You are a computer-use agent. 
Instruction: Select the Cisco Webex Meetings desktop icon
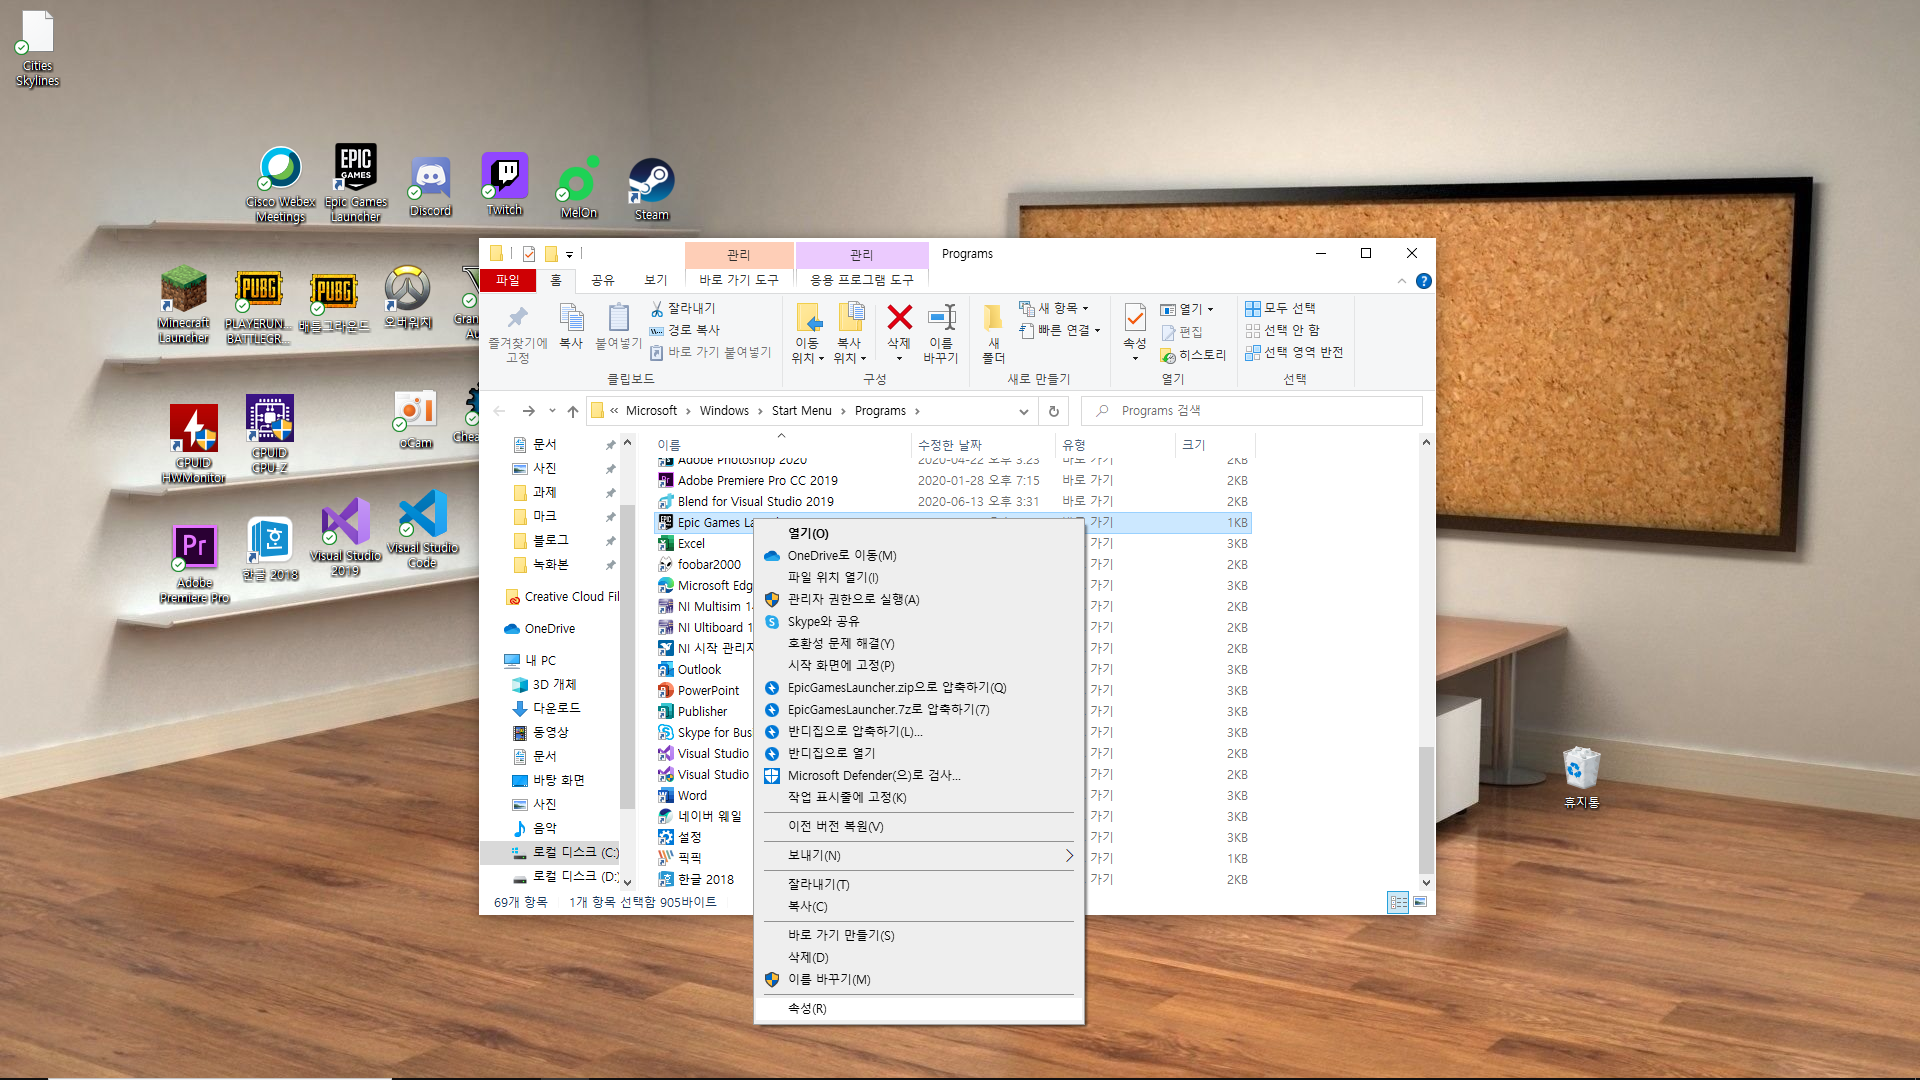tap(281, 185)
